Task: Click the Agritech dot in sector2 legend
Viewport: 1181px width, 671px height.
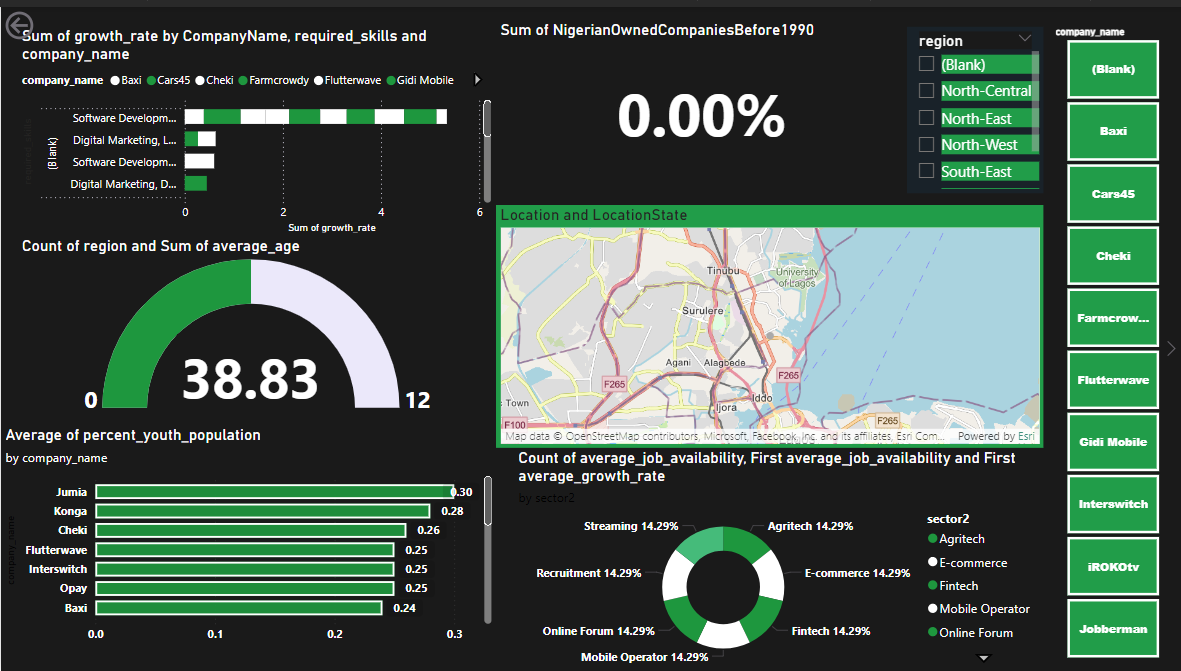Action: point(932,539)
